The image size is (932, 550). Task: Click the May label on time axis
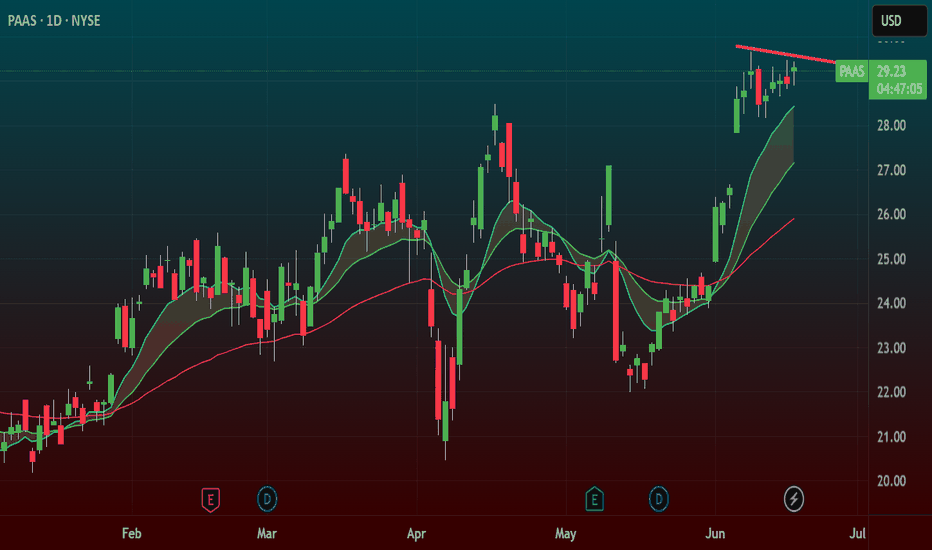coord(565,533)
